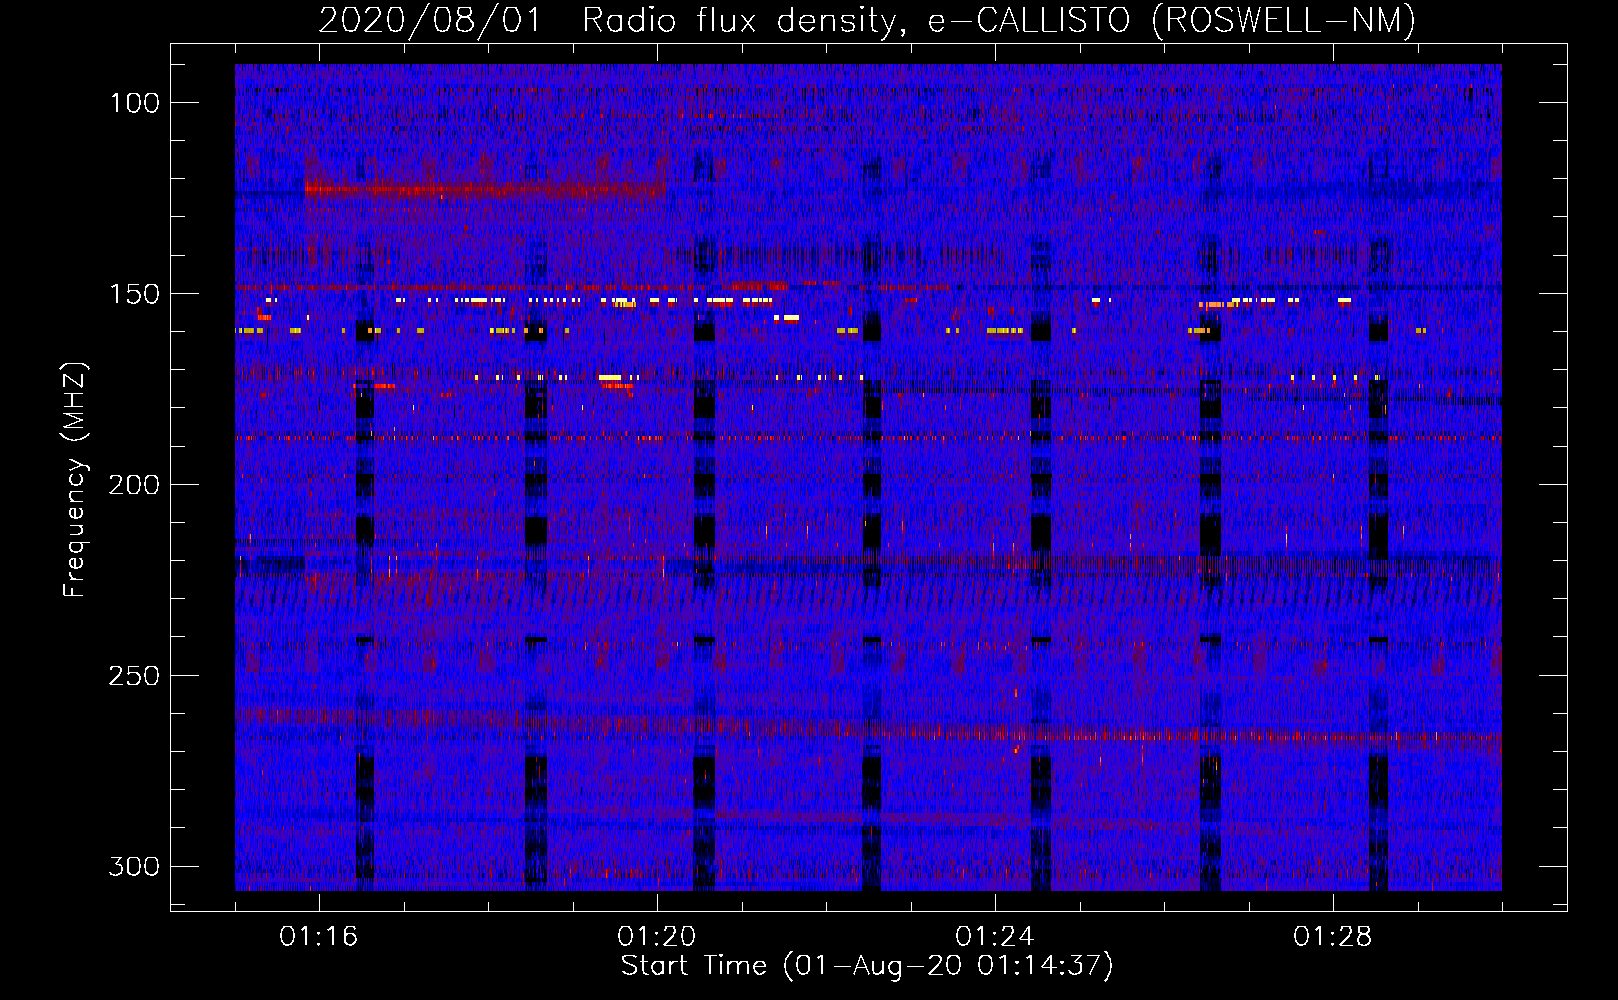The width and height of the screenshot is (1618, 1000).
Task: Click the '01:16' time tick label
Action: 319,937
